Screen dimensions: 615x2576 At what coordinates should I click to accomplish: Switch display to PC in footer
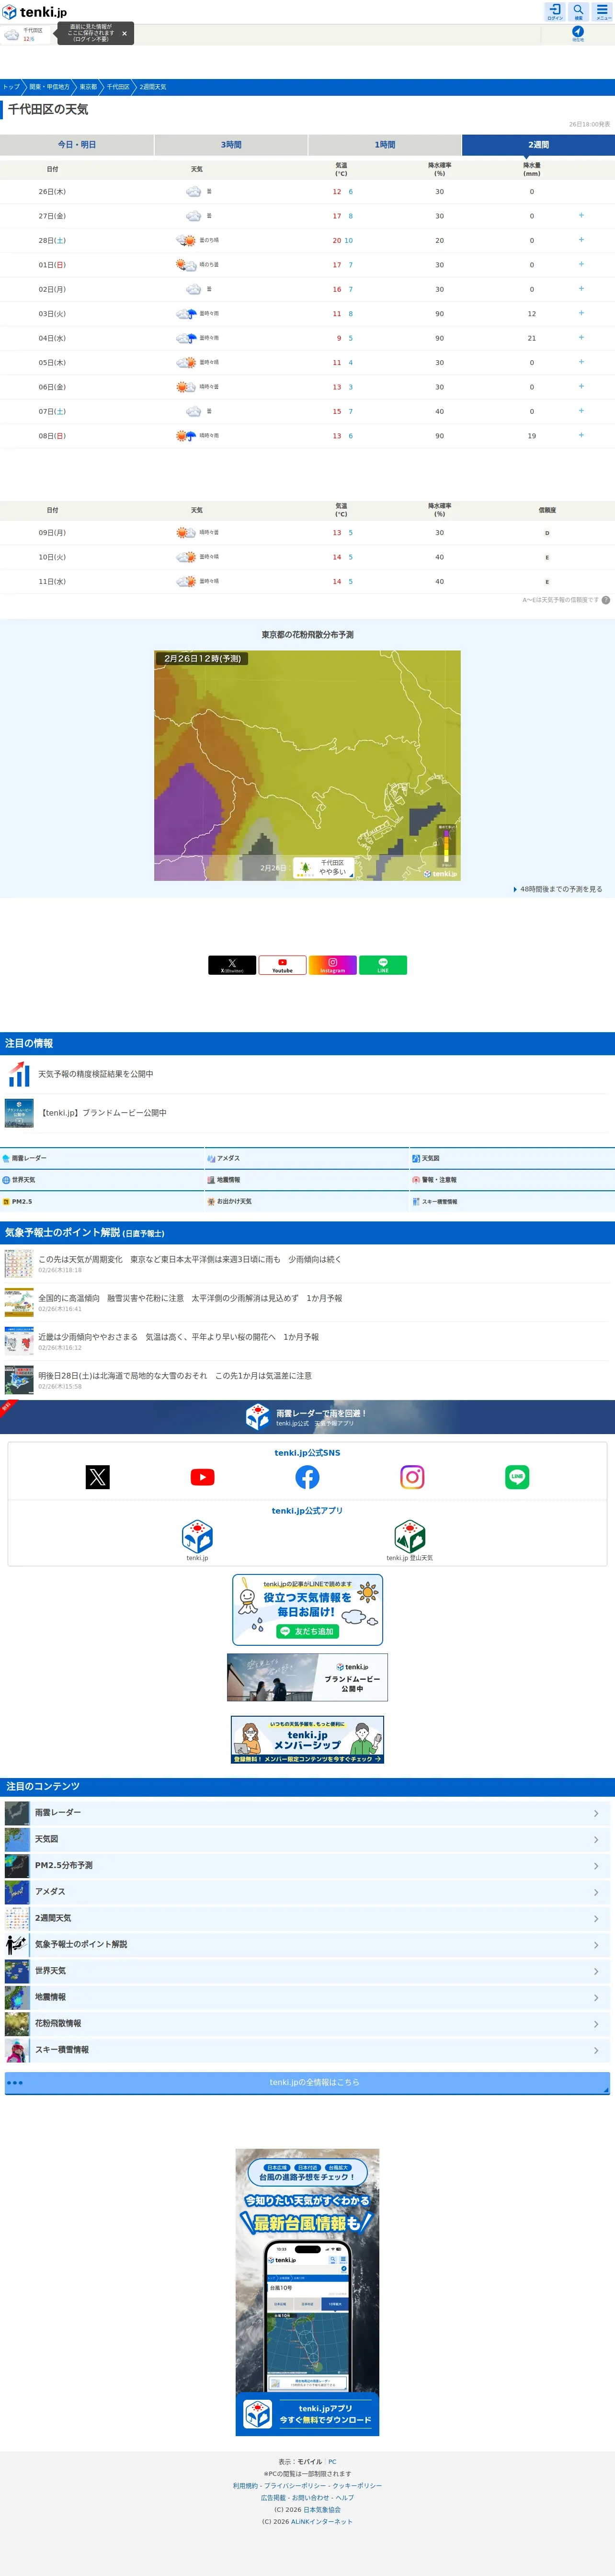coord(332,2462)
